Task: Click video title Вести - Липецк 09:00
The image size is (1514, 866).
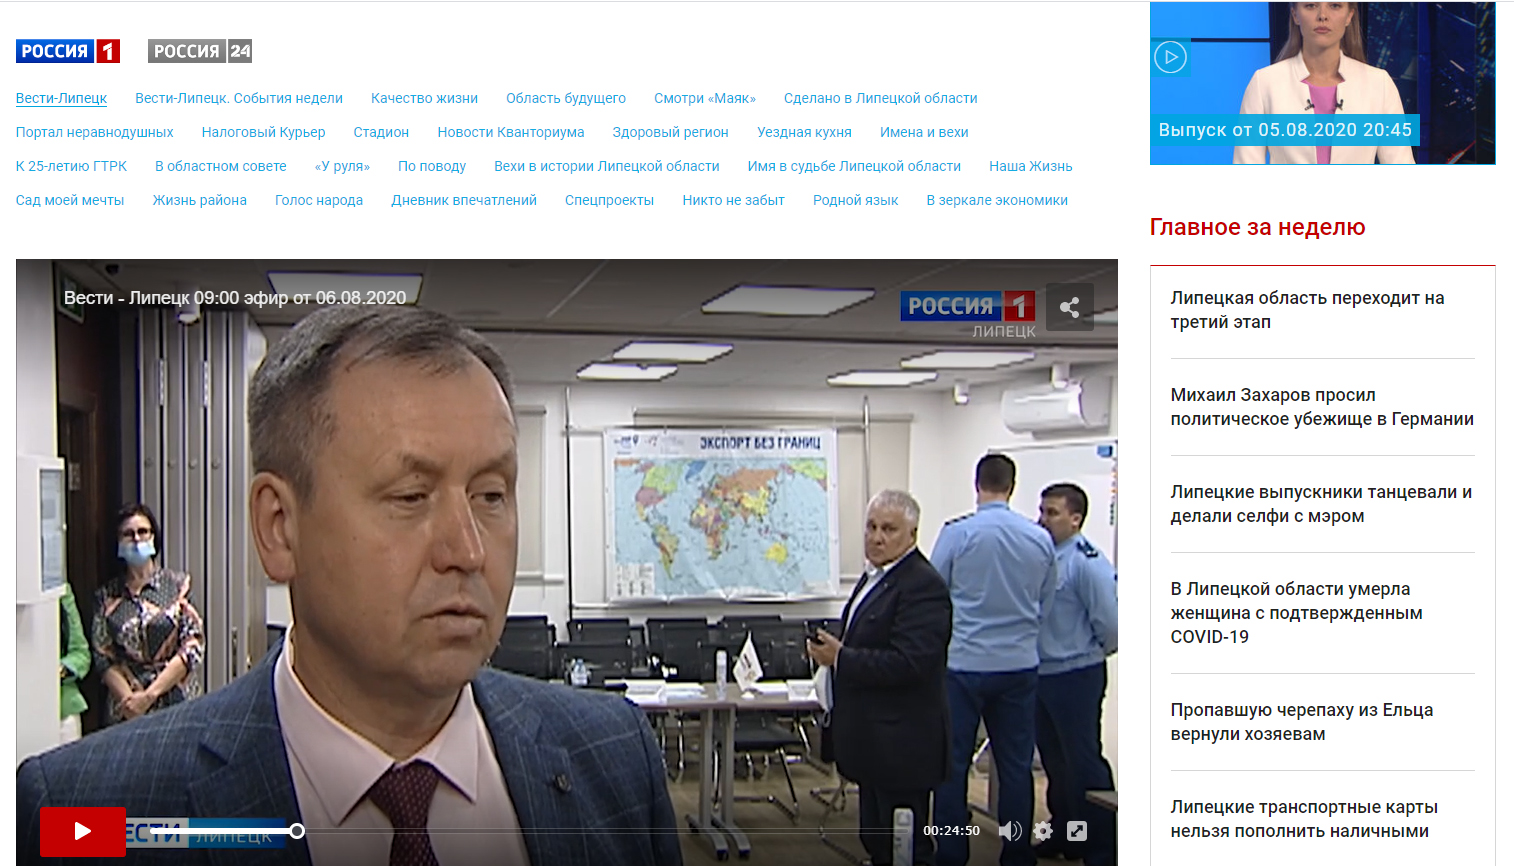Action: [235, 298]
